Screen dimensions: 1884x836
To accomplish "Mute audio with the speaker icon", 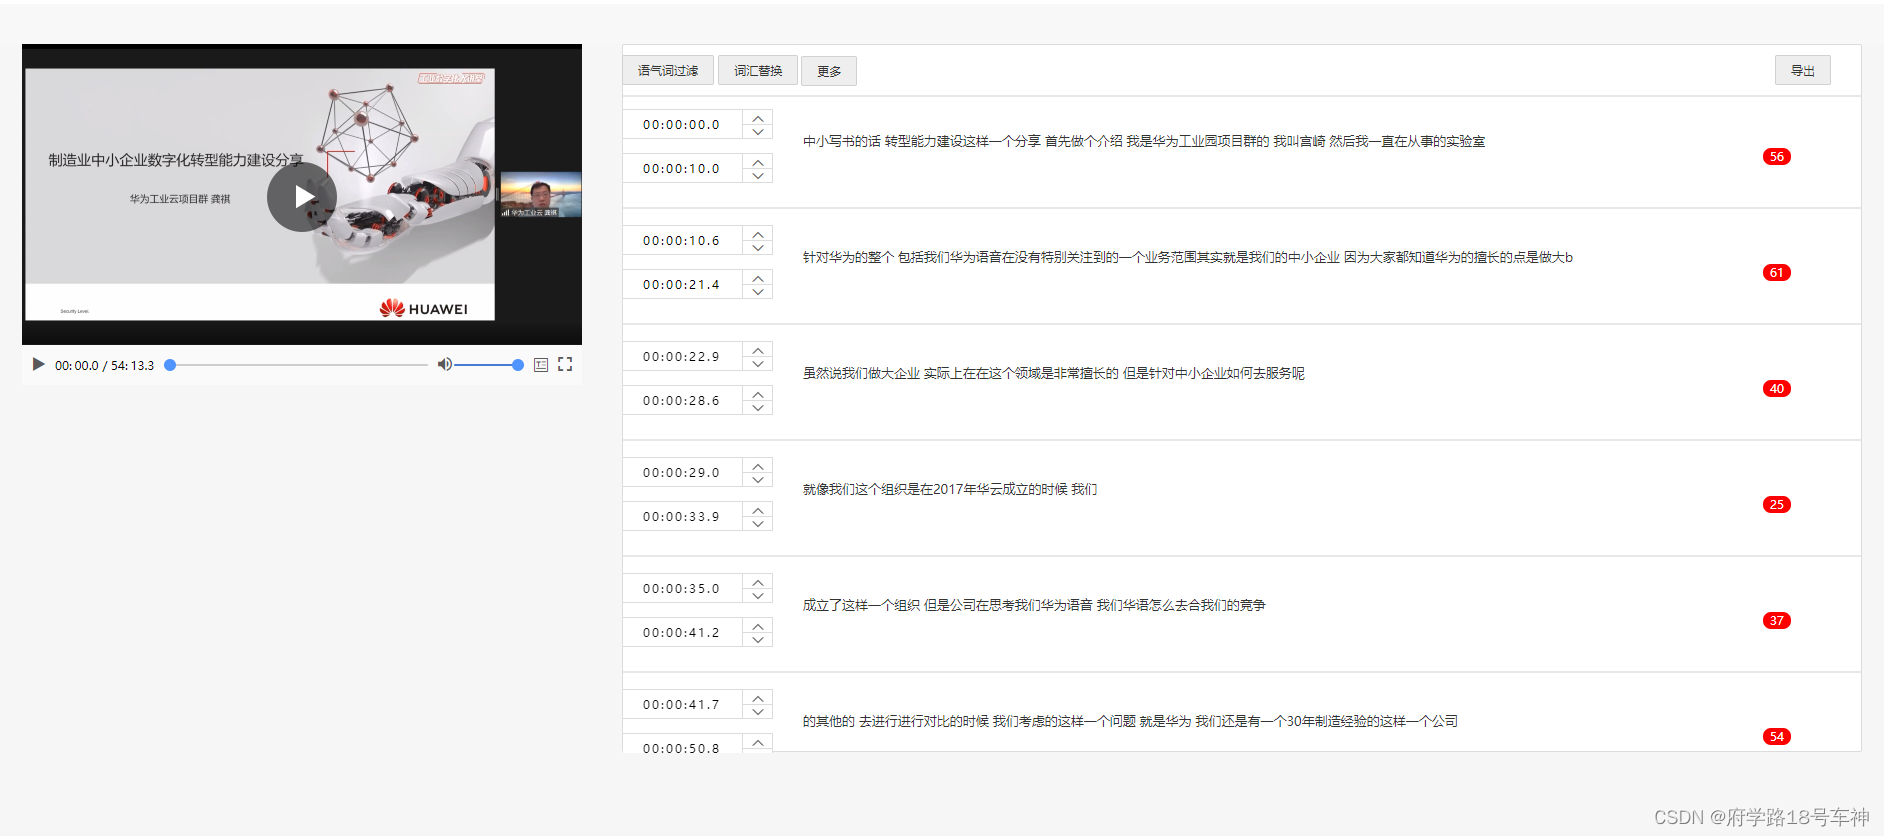I will [x=444, y=364].
